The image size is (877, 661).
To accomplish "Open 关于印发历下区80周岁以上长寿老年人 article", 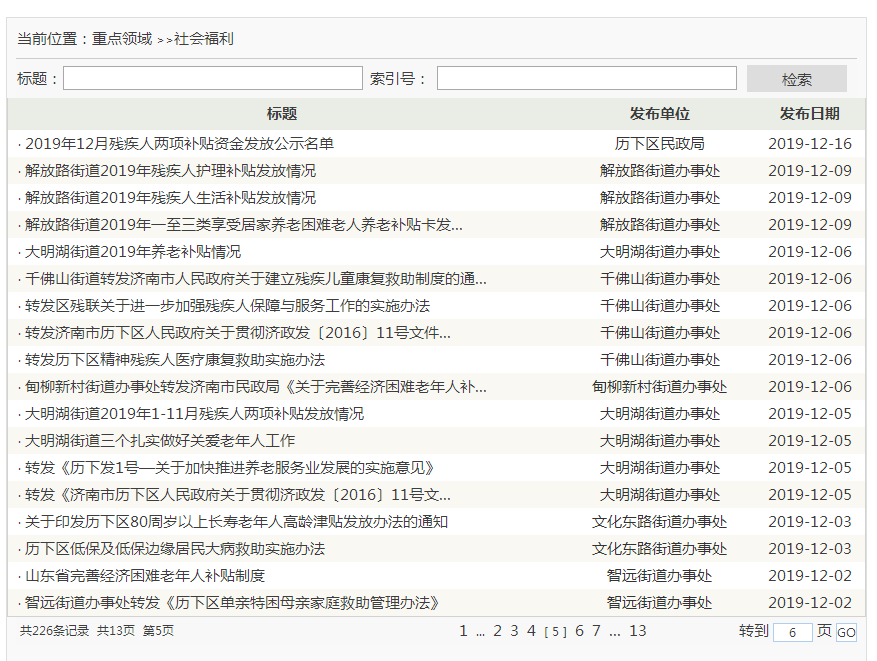I will click(x=236, y=522).
